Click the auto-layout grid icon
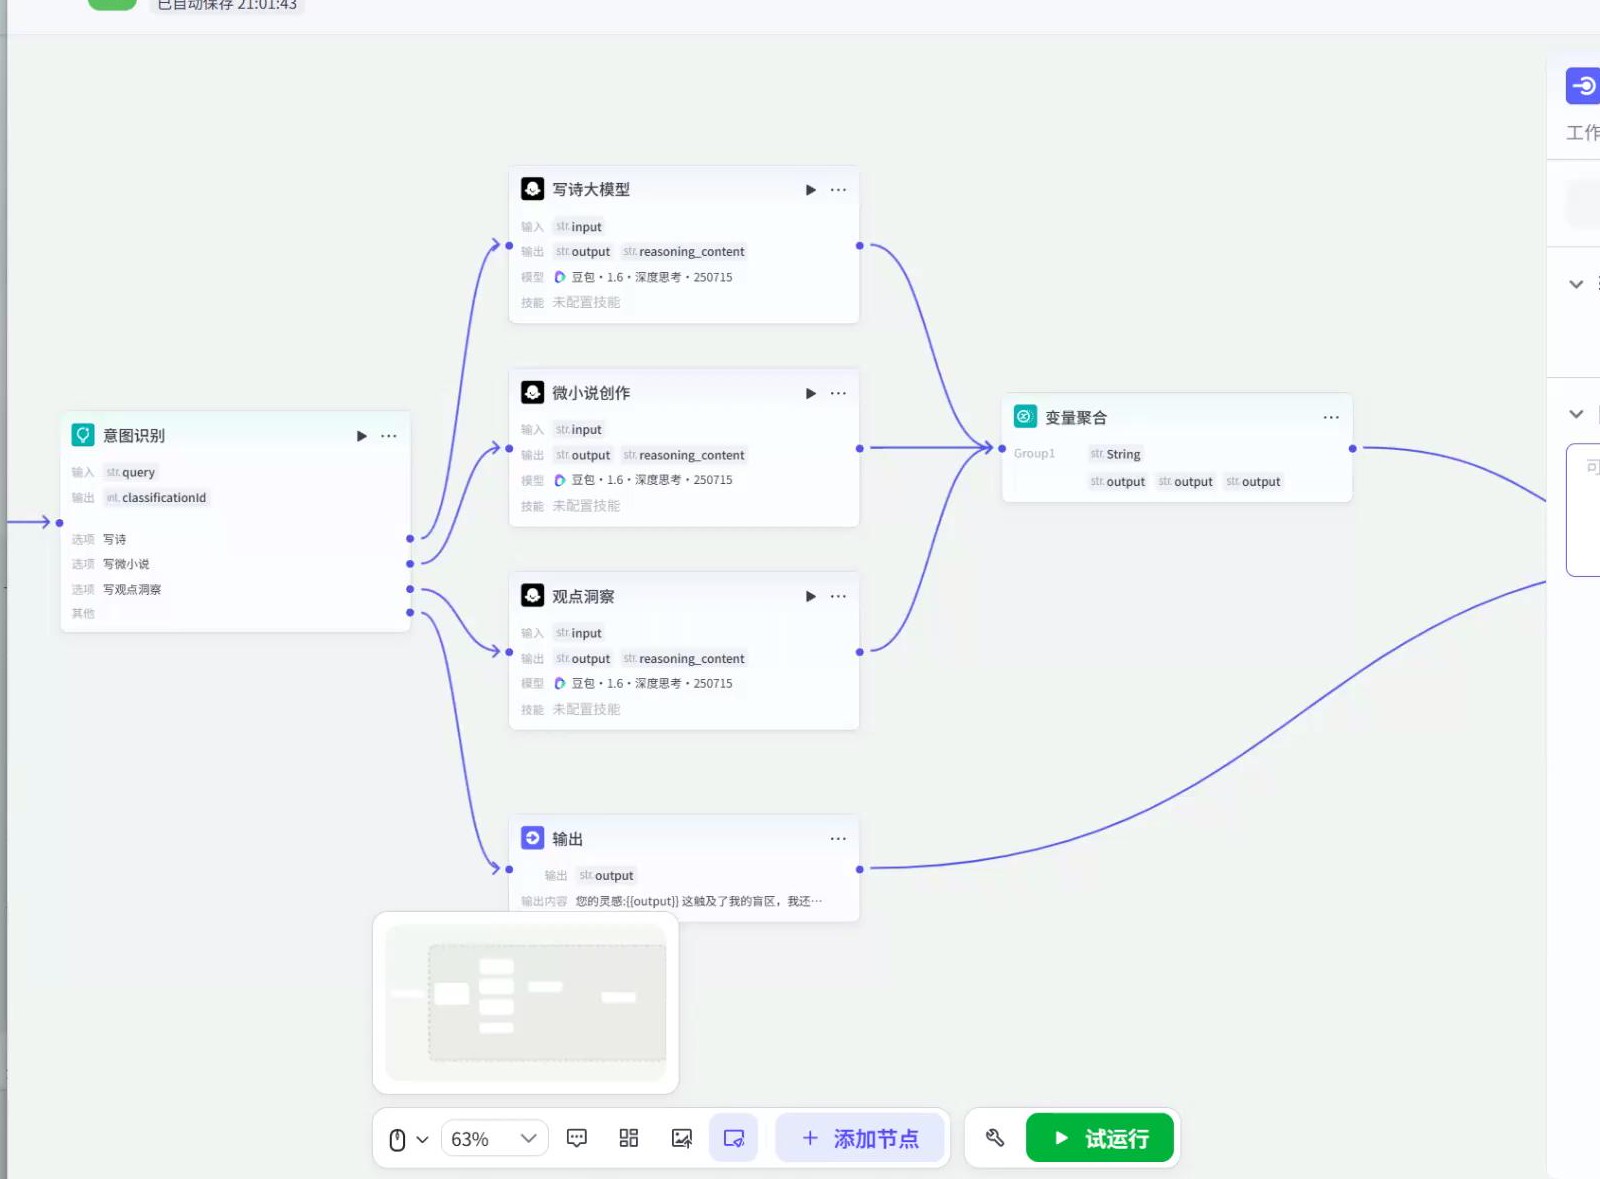 [x=629, y=1138]
